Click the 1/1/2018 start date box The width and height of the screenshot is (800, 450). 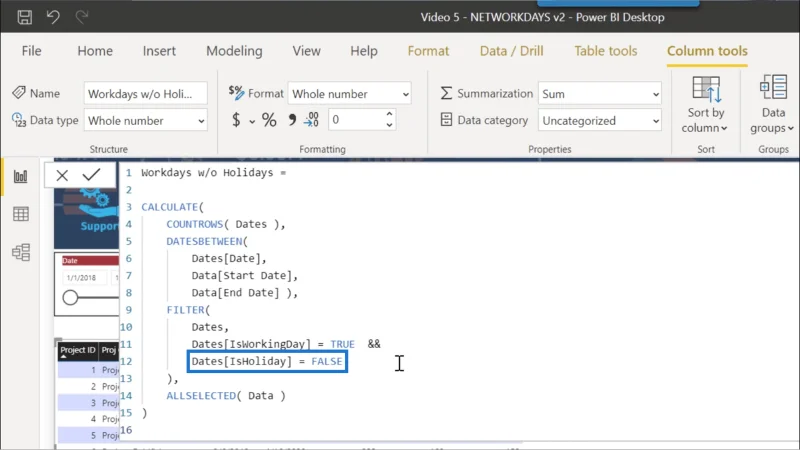click(84, 278)
